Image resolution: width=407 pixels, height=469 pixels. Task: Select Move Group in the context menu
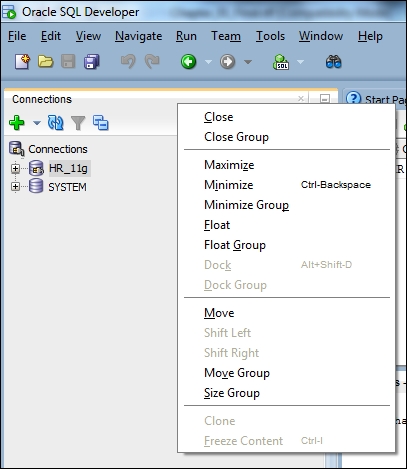click(x=237, y=373)
